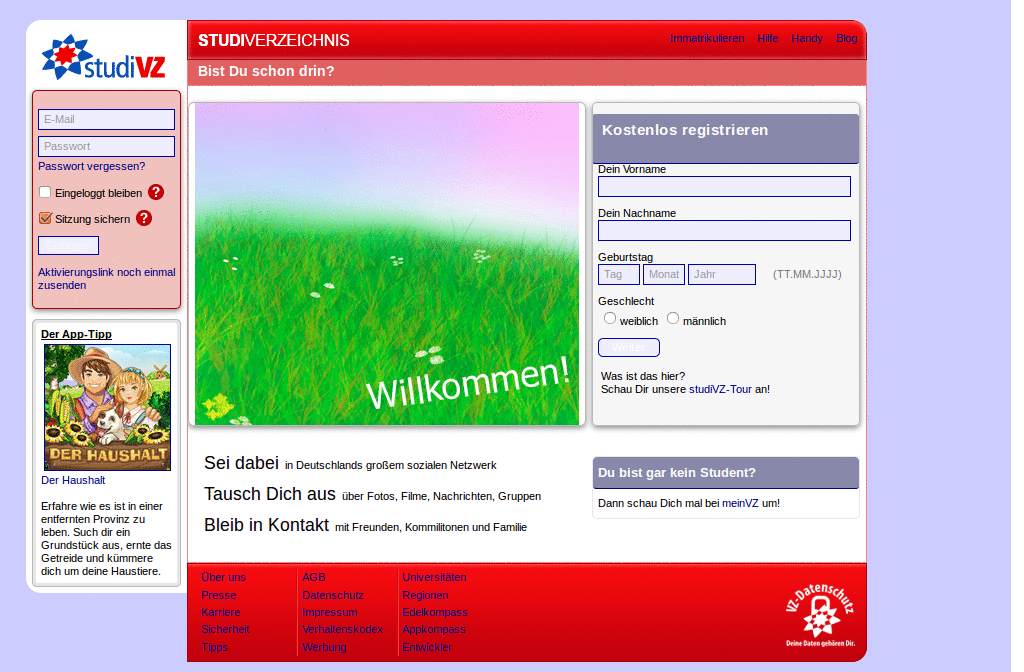Open Immatrikulieren in the top navigation
Image resolution: width=1024 pixels, height=672 pixels.
[707, 39]
